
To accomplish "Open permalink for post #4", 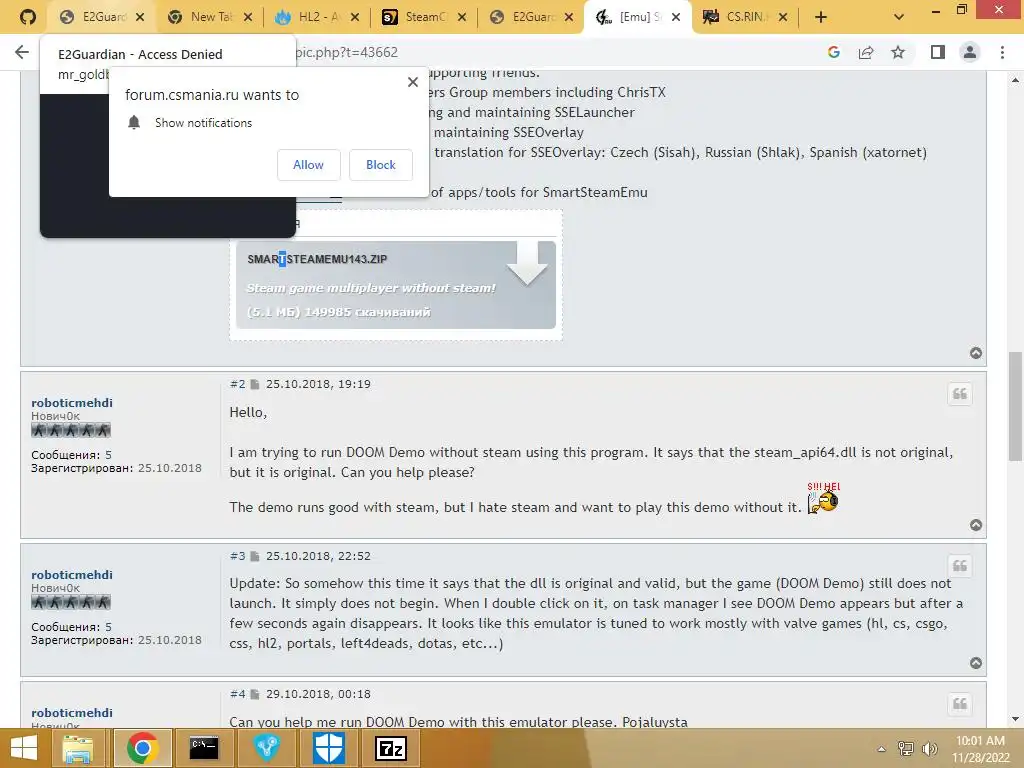I will click(237, 694).
